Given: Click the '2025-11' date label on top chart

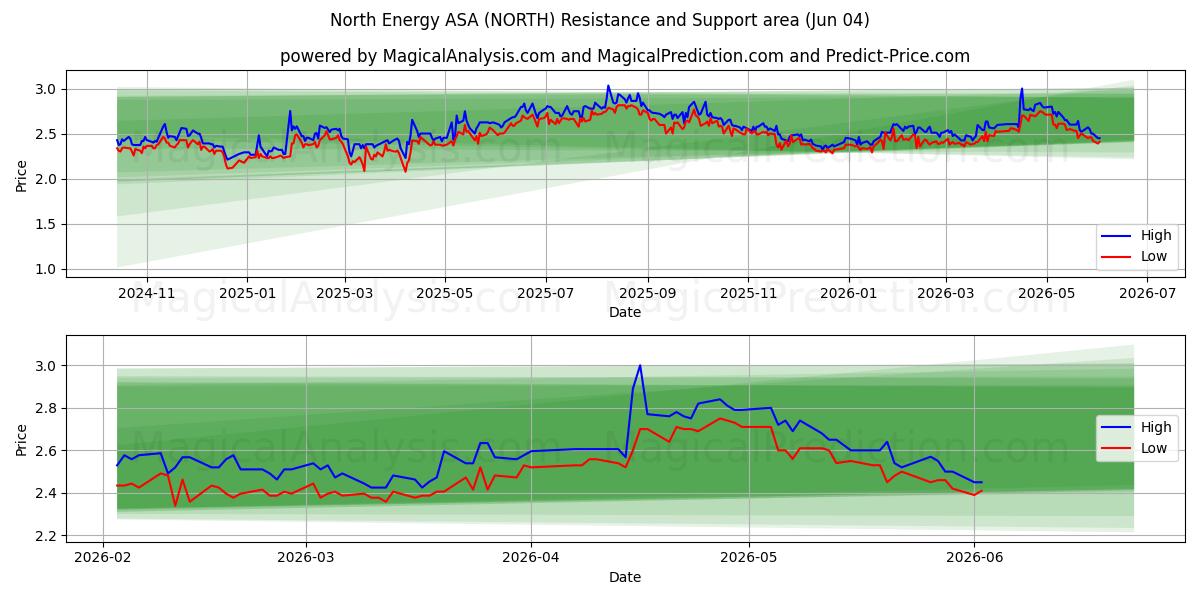Looking at the screenshot, I should (x=748, y=294).
